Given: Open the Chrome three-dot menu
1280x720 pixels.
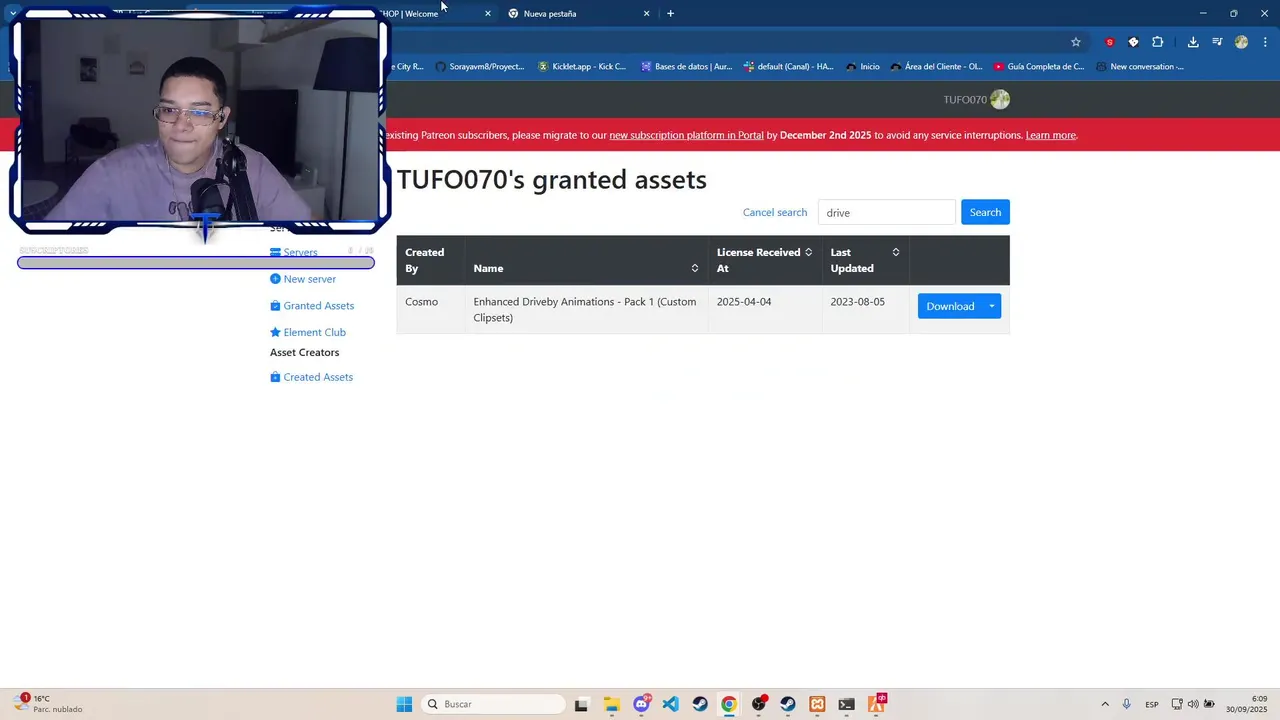Looking at the screenshot, I should (x=1265, y=42).
